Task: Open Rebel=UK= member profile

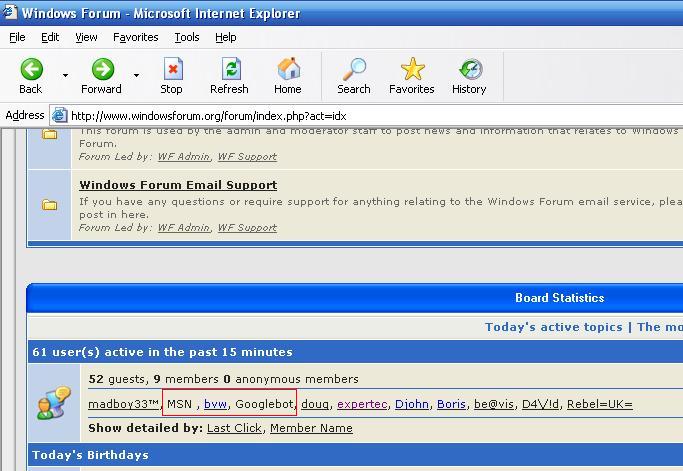Action: coord(599,404)
